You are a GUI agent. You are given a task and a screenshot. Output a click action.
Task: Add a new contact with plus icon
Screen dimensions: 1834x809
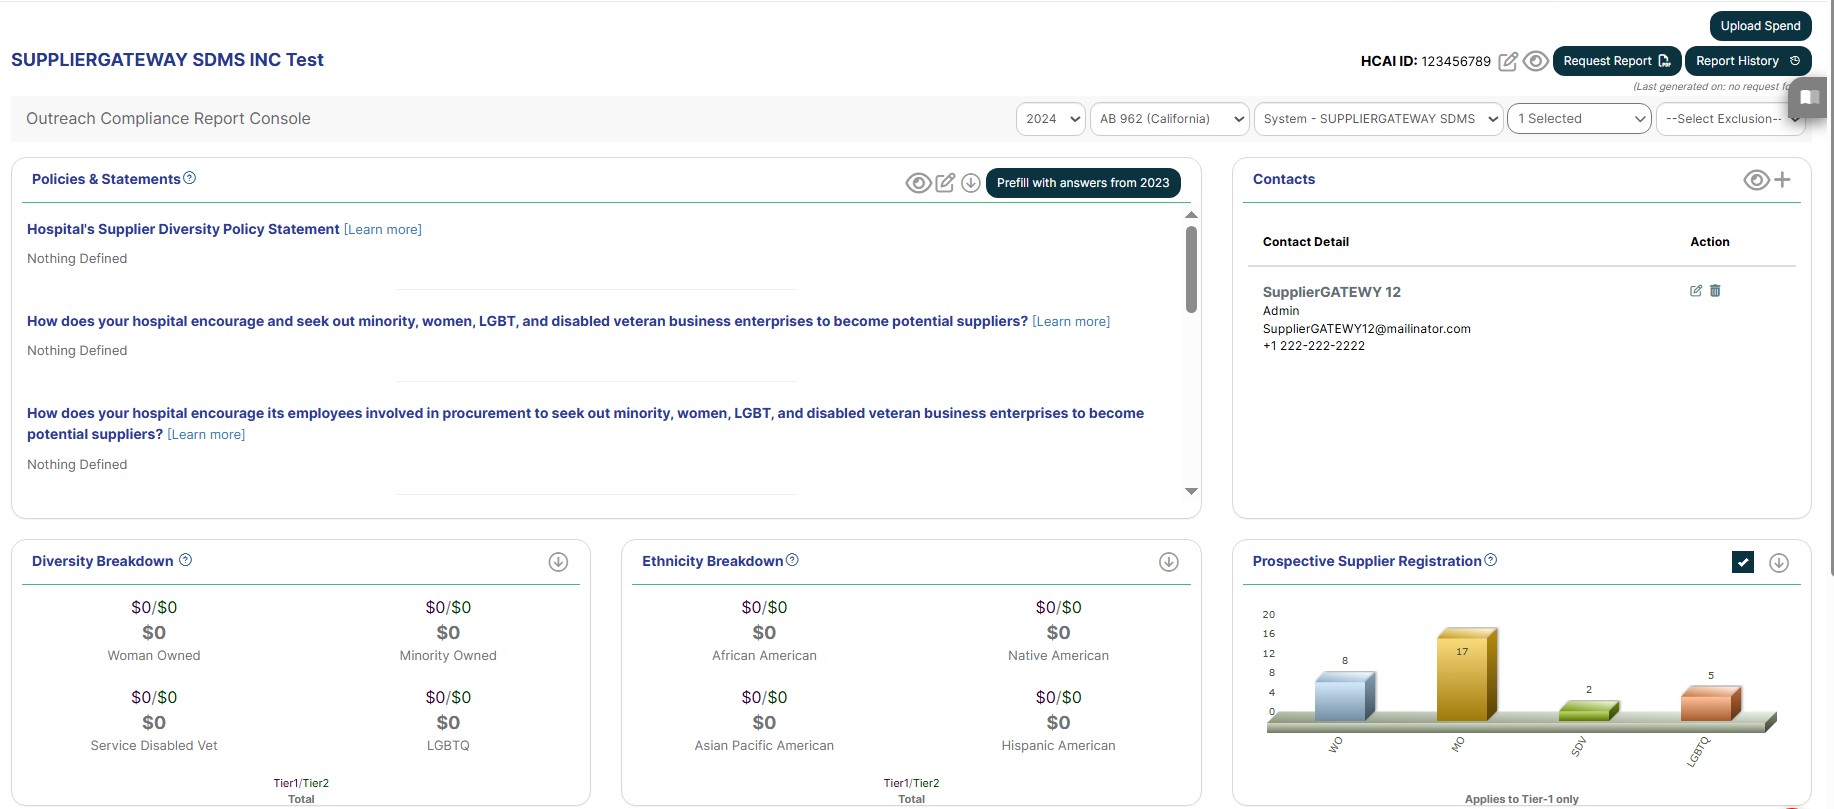tap(1782, 180)
